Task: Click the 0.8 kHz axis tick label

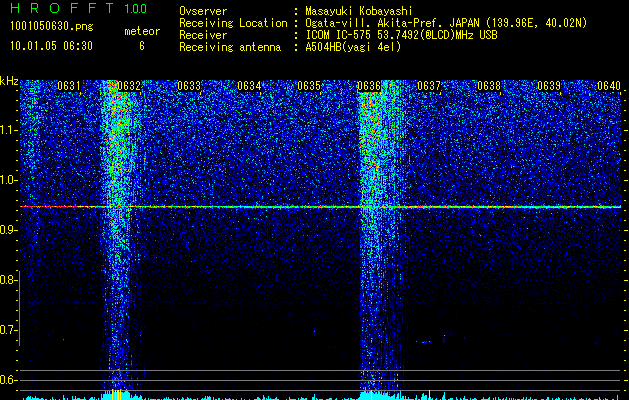Action: [x=8, y=280]
